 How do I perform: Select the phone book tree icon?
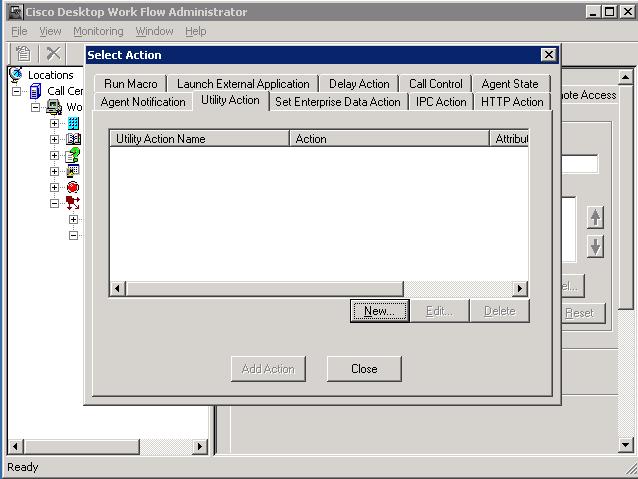coord(74,139)
